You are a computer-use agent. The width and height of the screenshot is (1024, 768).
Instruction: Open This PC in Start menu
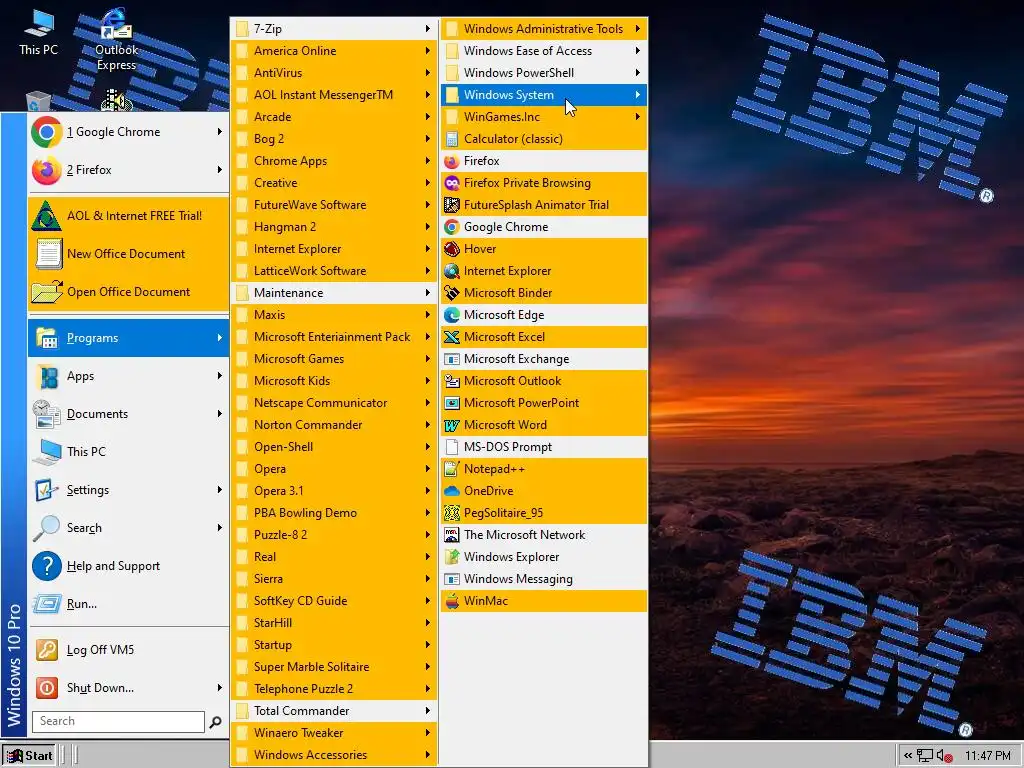point(128,452)
